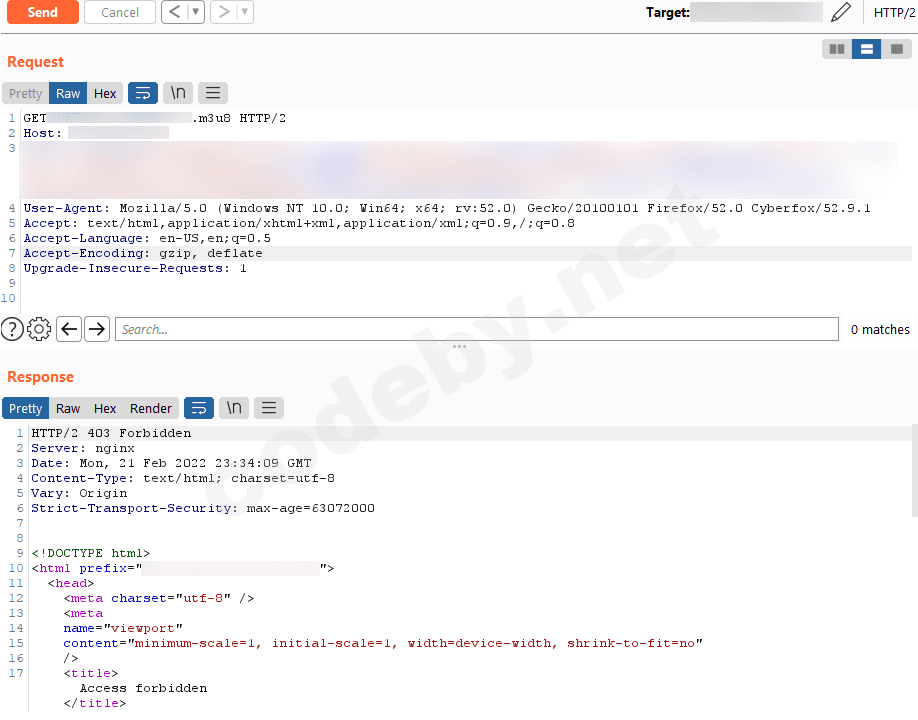Open the Request Pretty tab
The height and width of the screenshot is (720, 918).
[26, 94]
